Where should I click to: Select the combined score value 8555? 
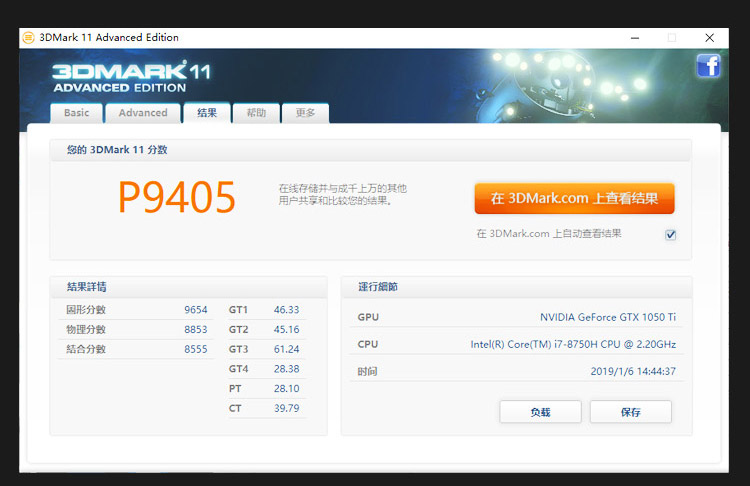196,349
